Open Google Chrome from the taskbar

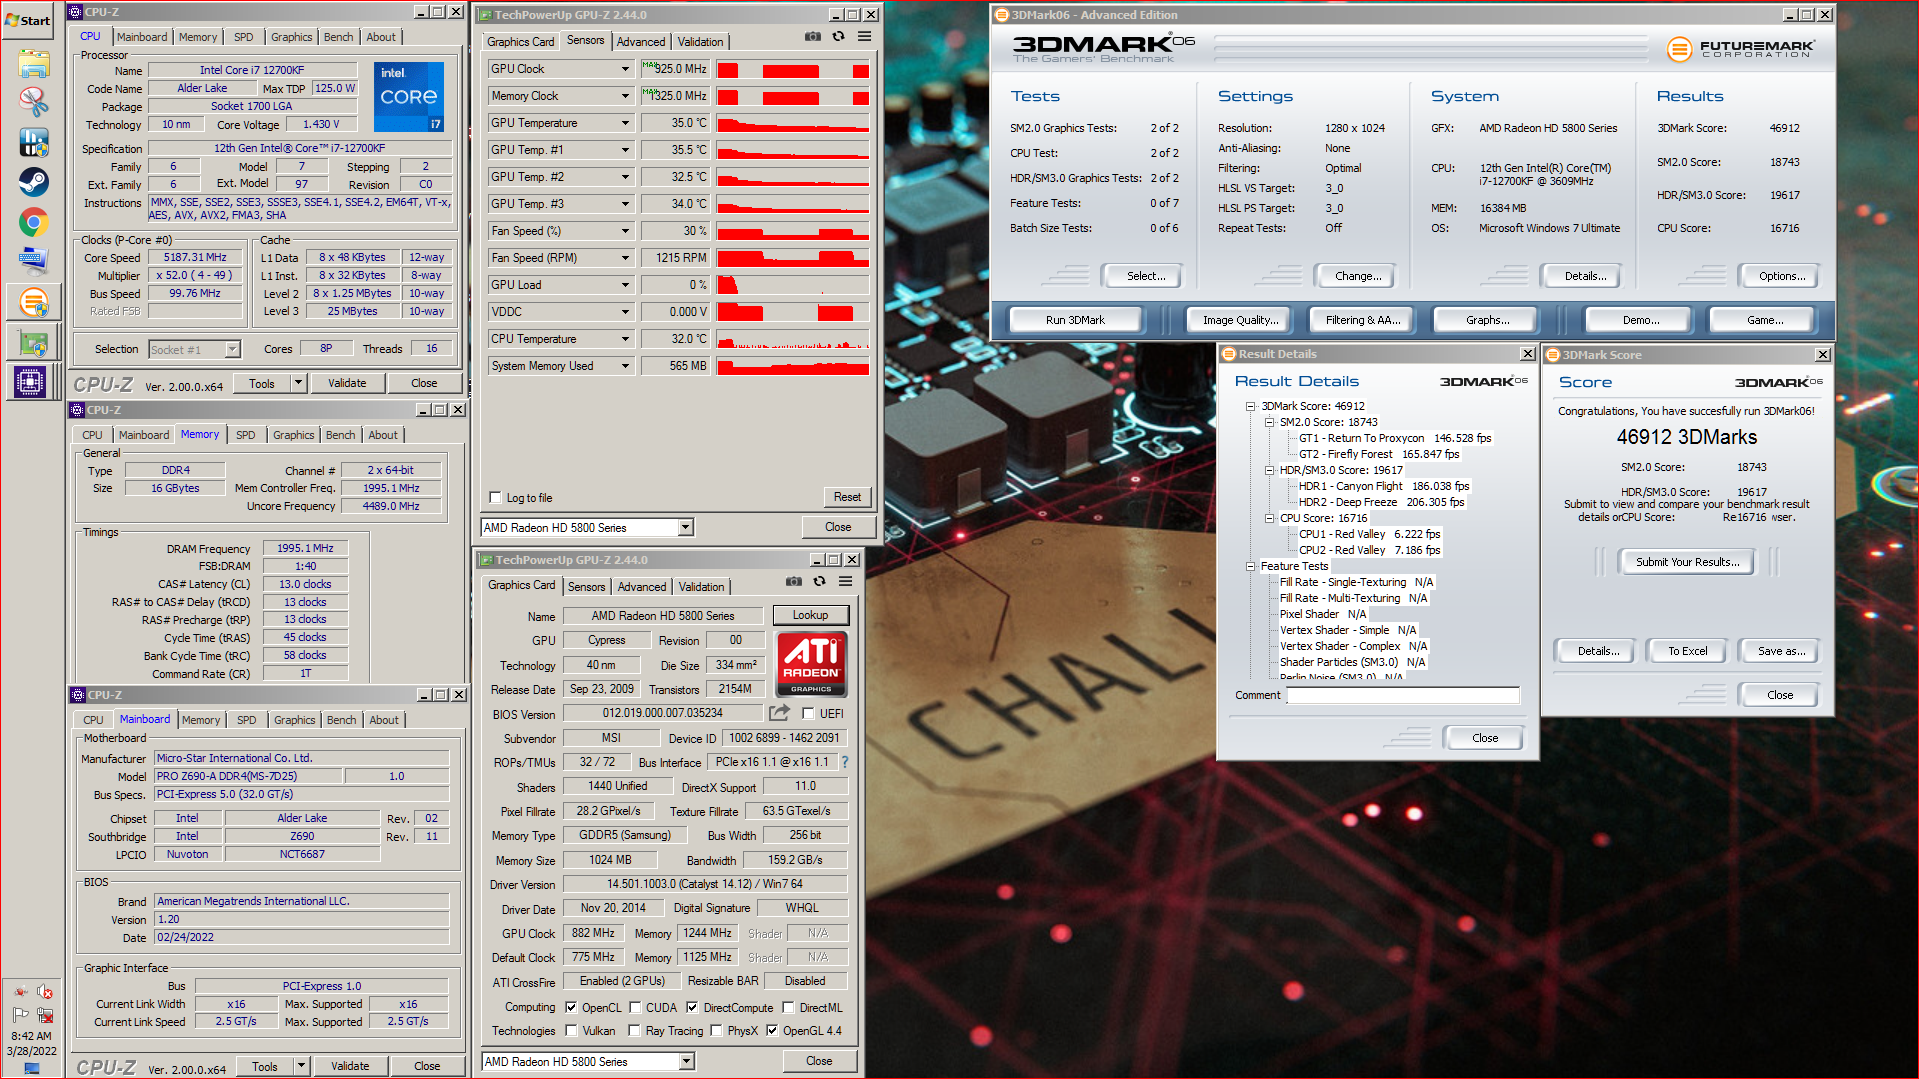[x=33, y=222]
